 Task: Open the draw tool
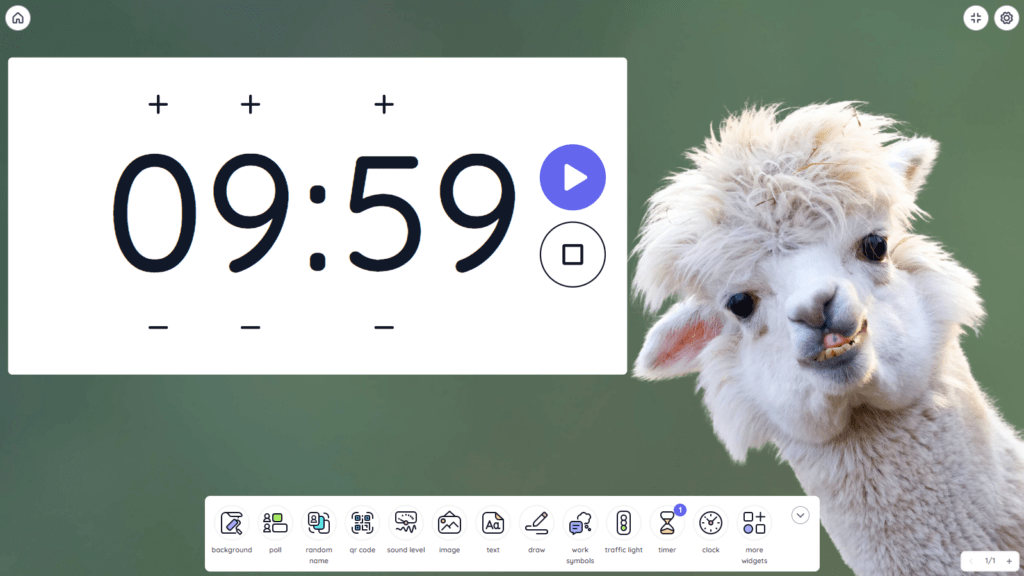click(535, 524)
